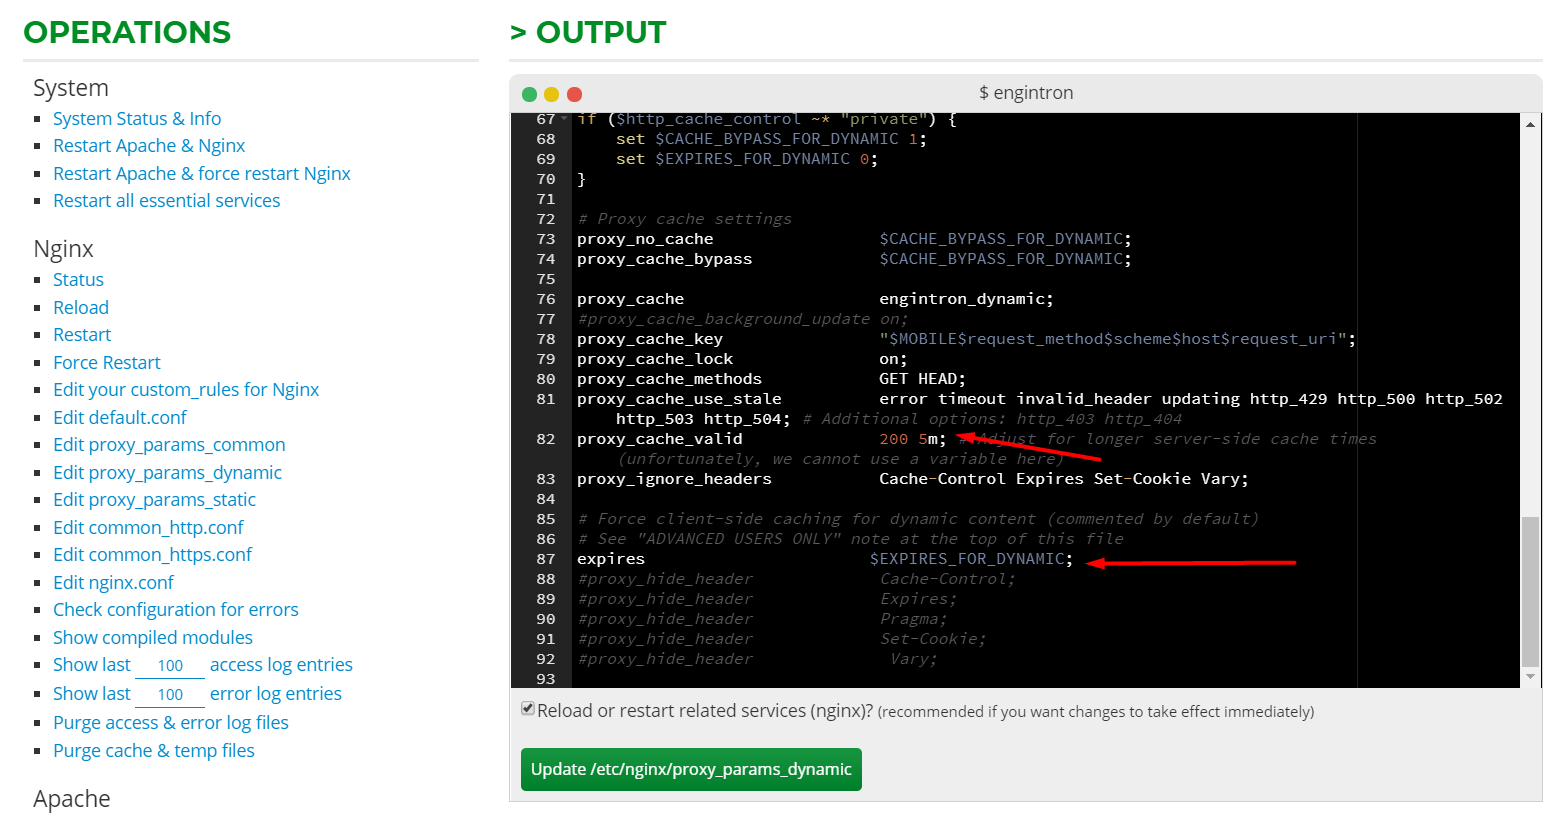Focus the access log entries count field

click(x=170, y=666)
